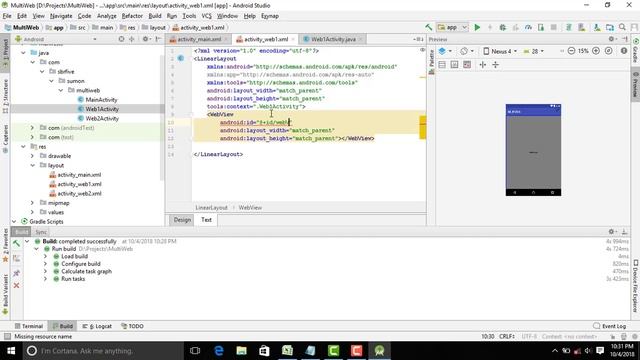This screenshot has width=640, height=360.
Task: Click the phone layout preview thumbnail
Action: [533, 150]
